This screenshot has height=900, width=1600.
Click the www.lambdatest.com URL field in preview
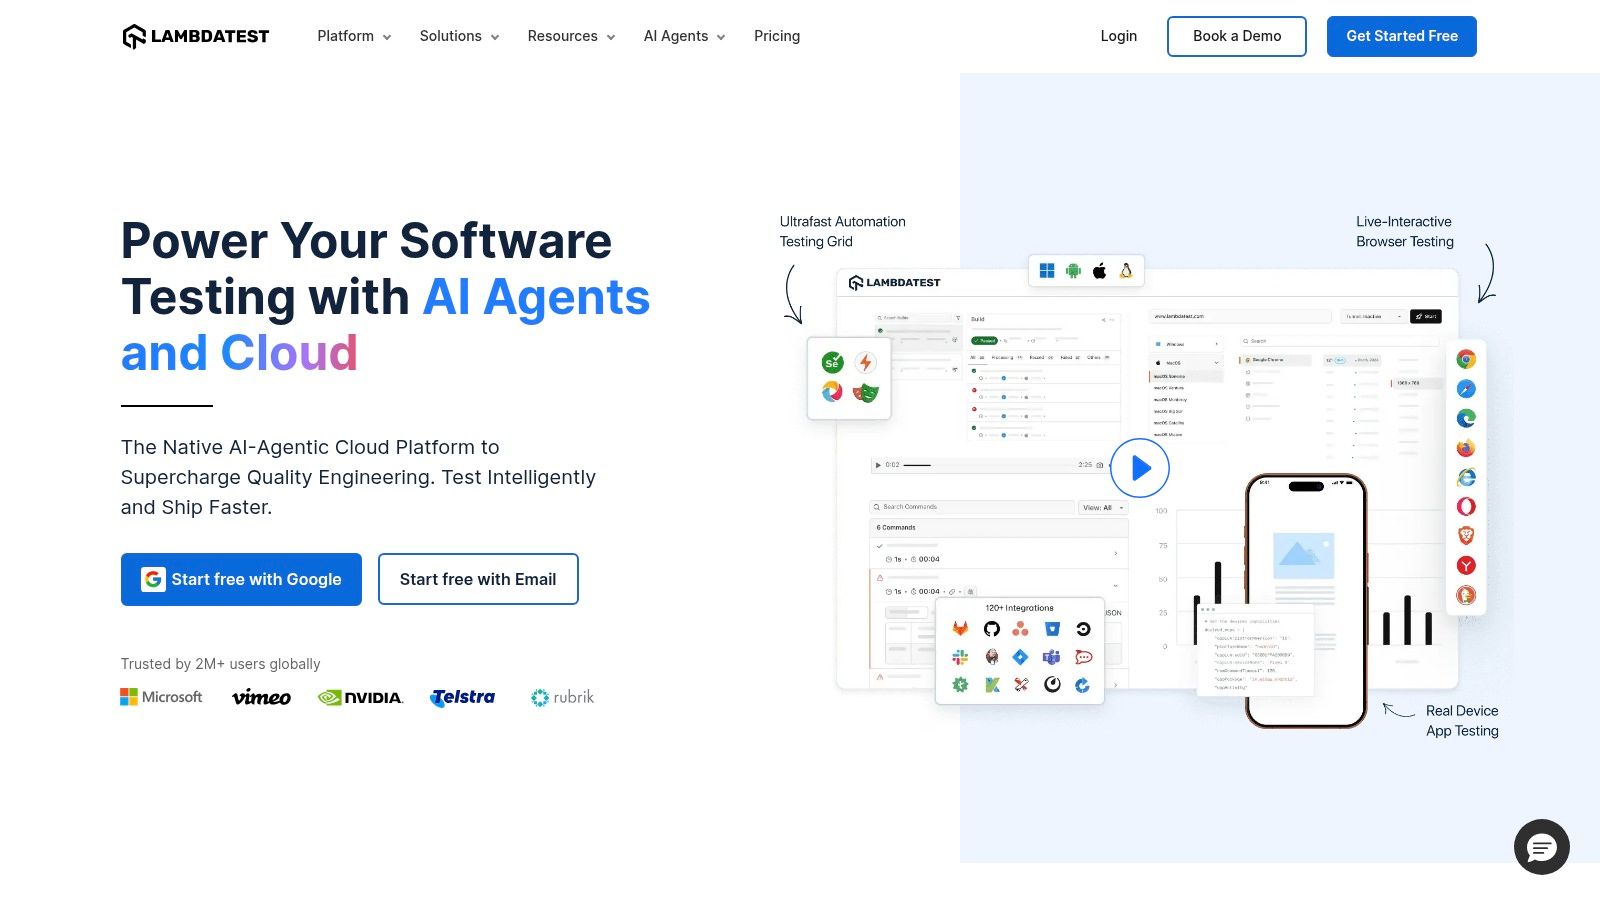click(1242, 316)
